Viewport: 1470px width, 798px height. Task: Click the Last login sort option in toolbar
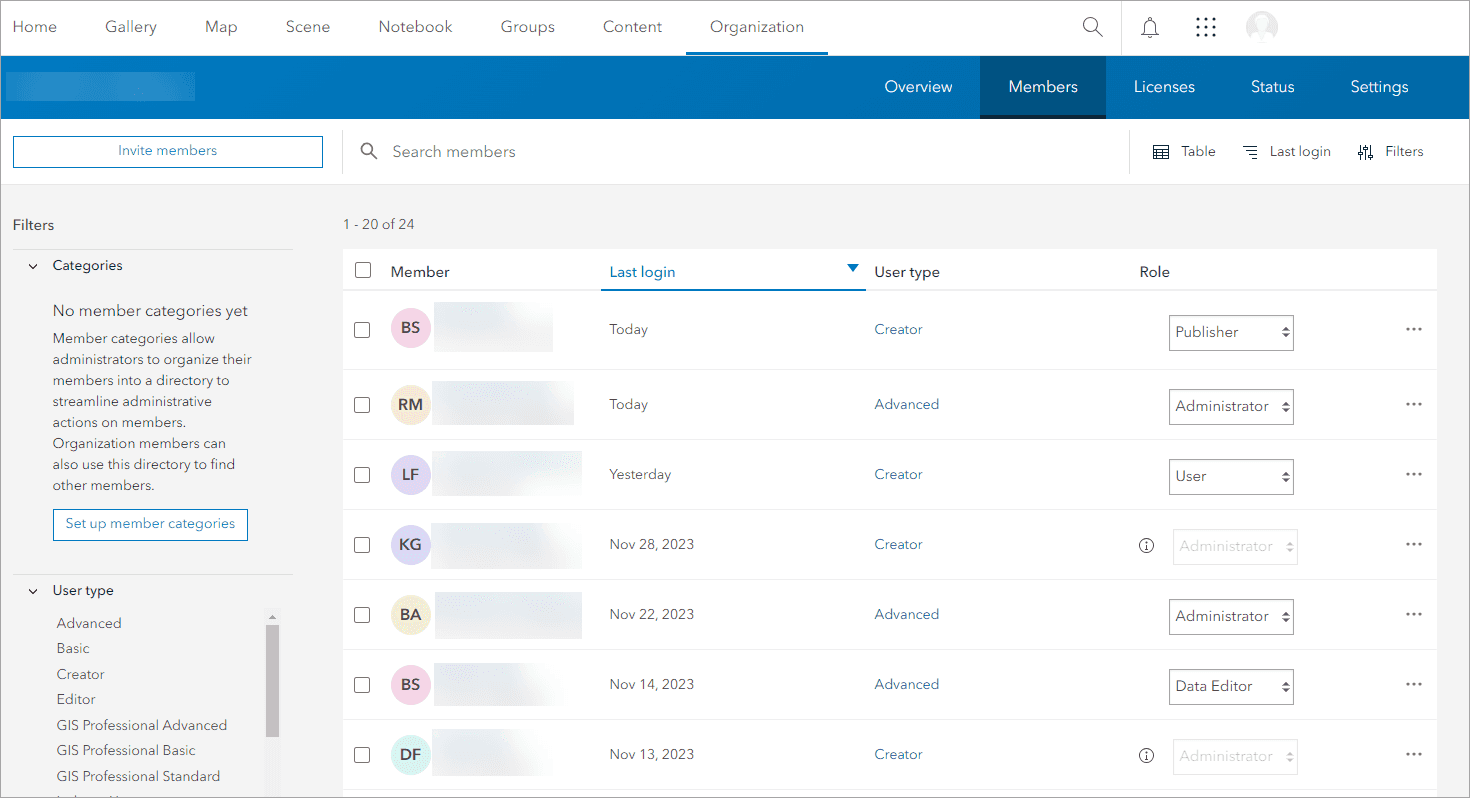(x=1286, y=151)
